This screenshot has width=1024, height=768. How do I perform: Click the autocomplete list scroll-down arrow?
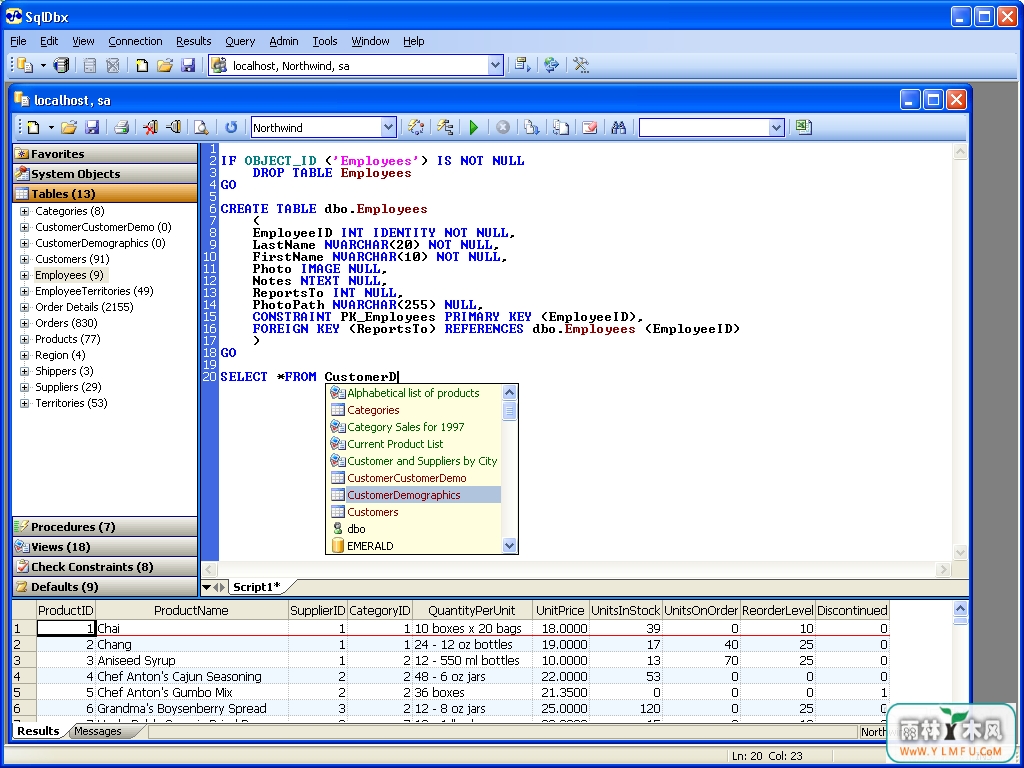[509, 545]
